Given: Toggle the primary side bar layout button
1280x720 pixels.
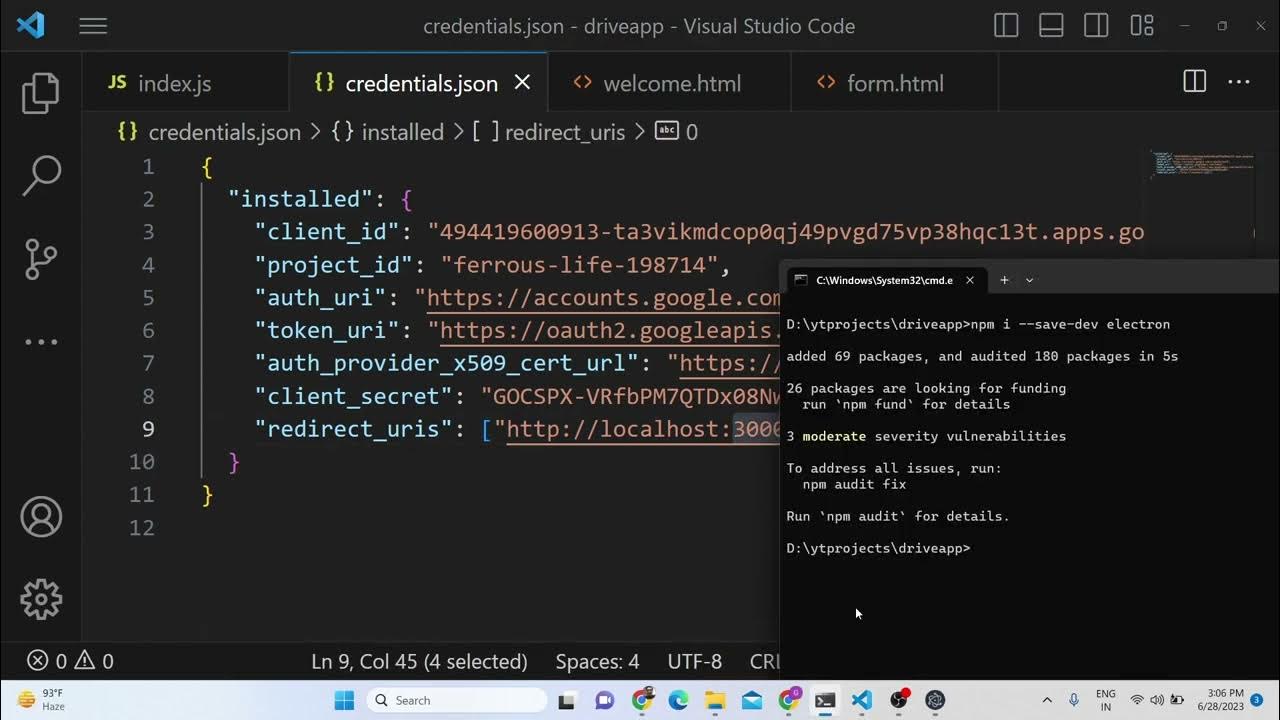Looking at the screenshot, I should [1006, 26].
